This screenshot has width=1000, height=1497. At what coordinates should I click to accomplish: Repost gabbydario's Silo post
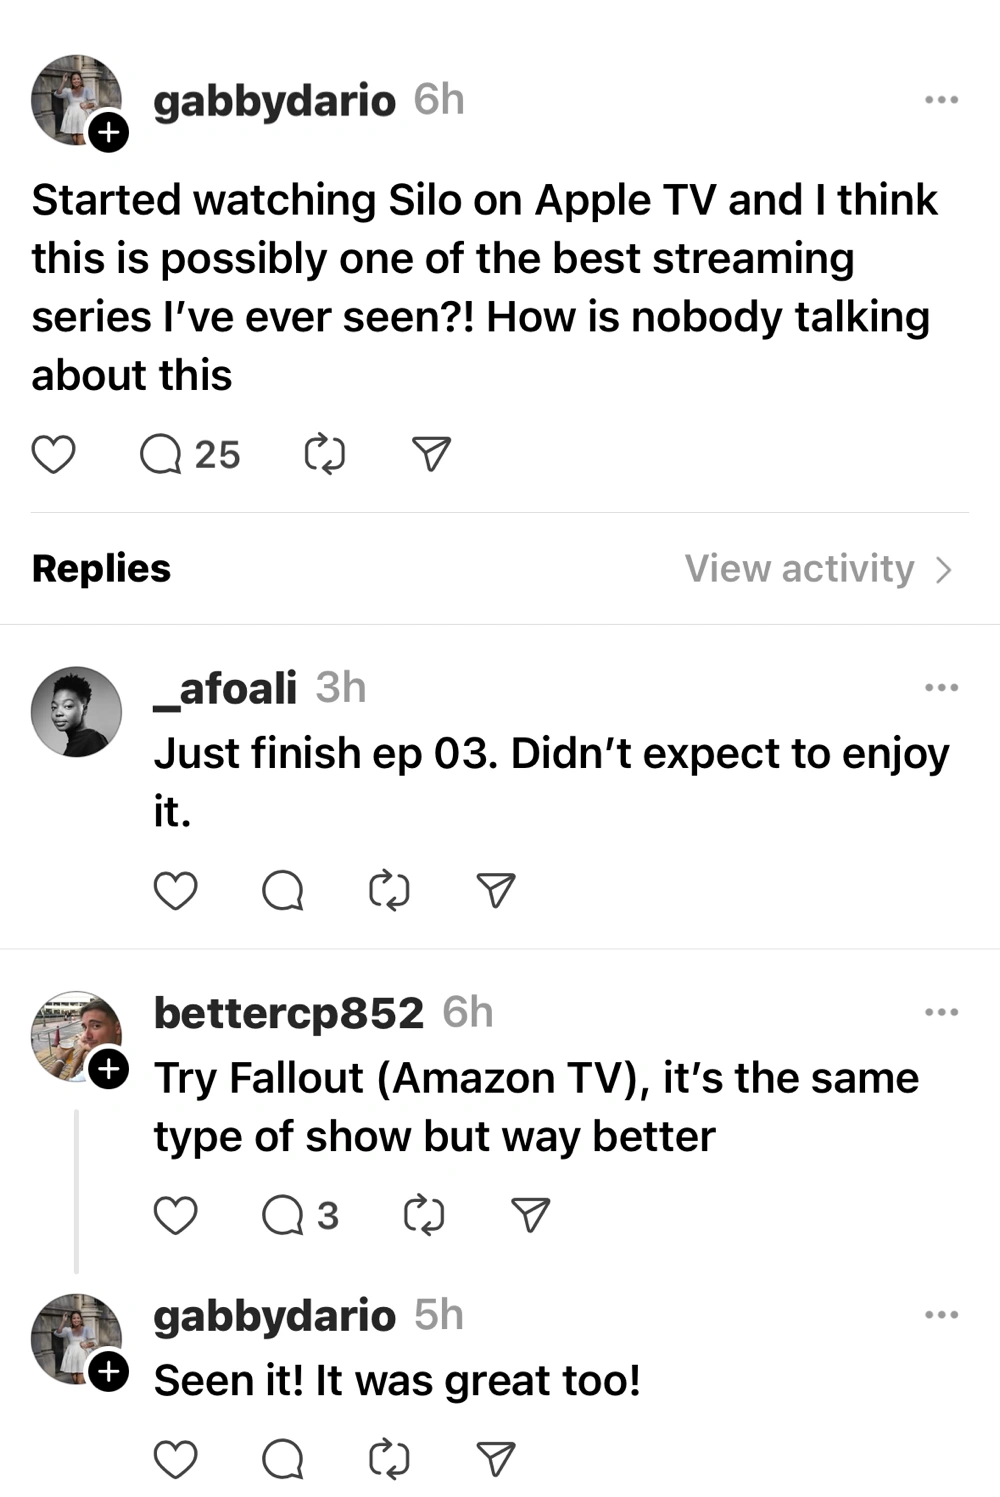324,455
